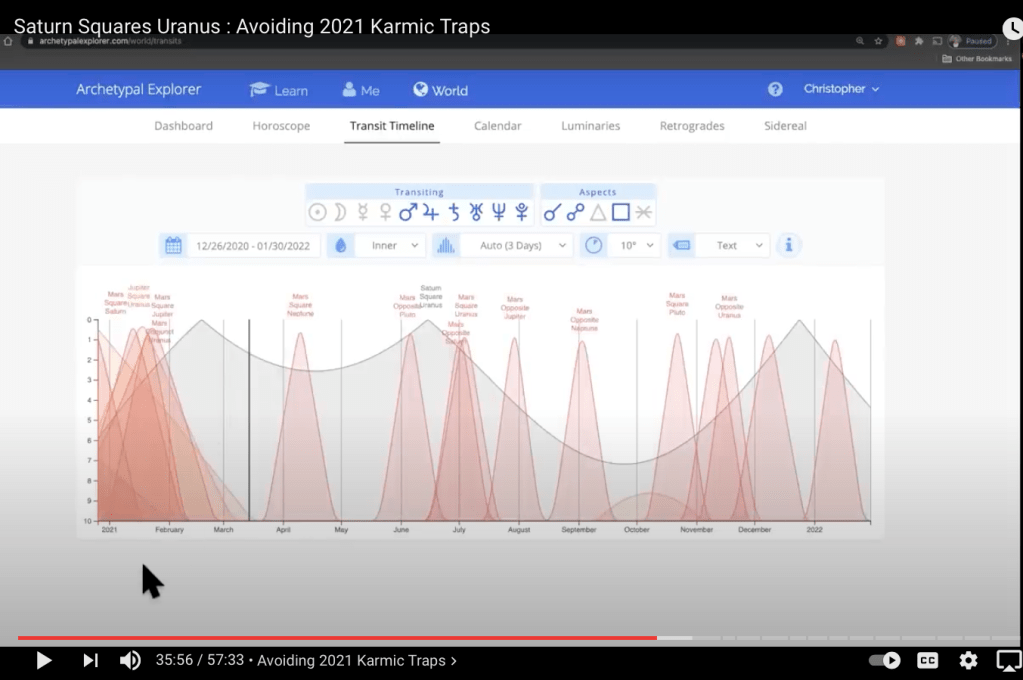
Task: Open the Horoscope tab
Action: (x=281, y=126)
